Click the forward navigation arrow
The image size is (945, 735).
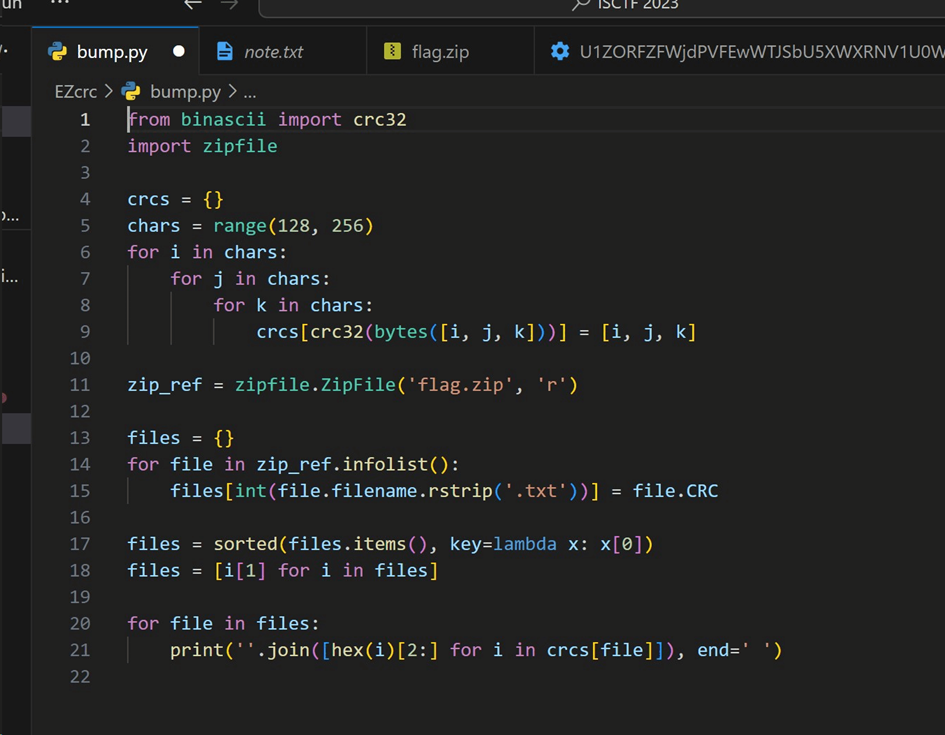(x=229, y=4)
